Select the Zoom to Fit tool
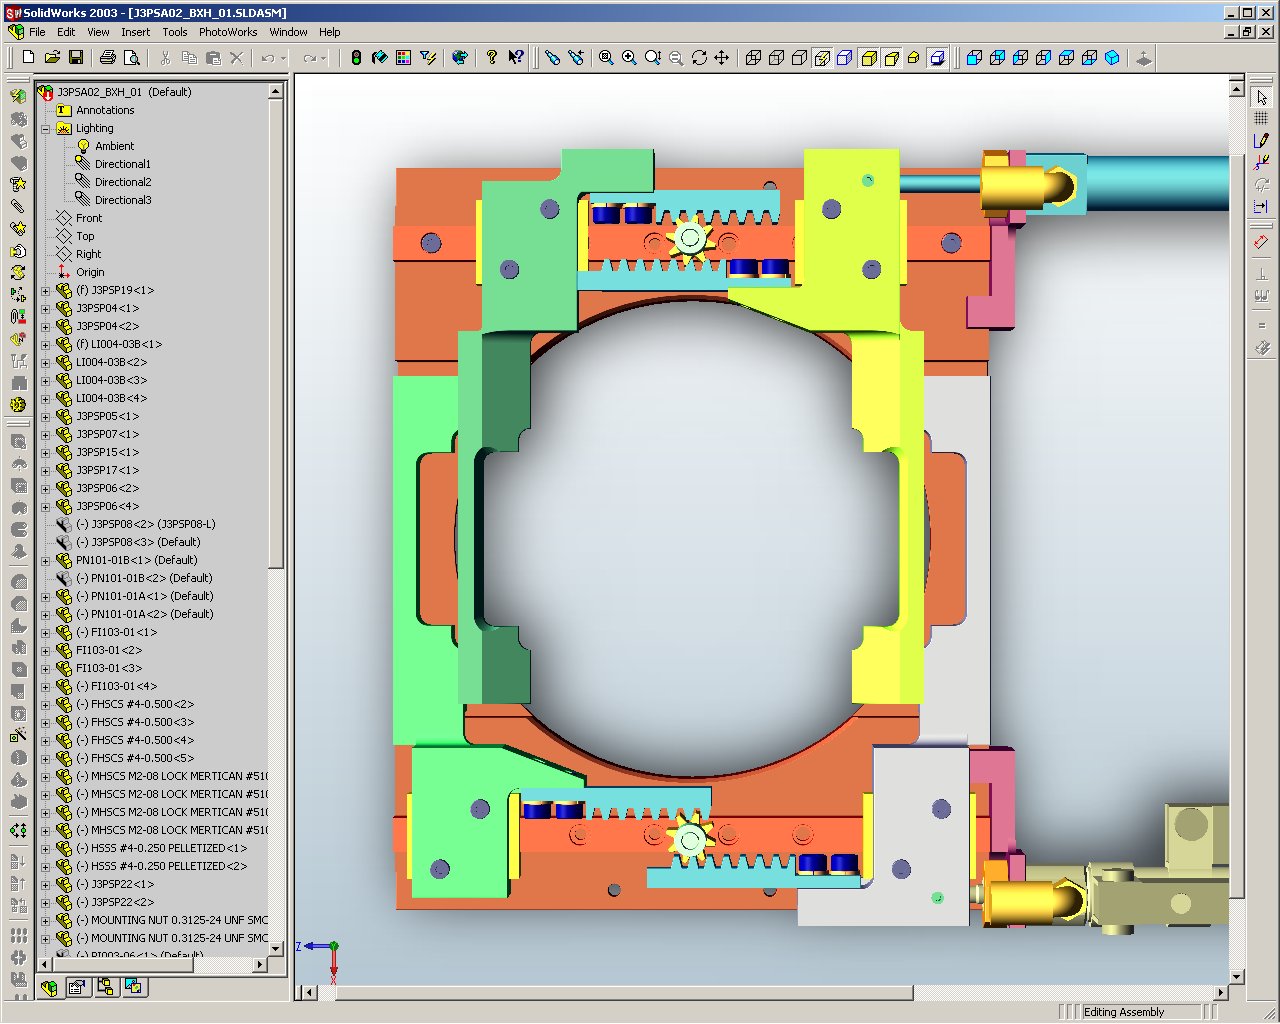Viewport: 1280px width, 1024px height. click(x=606, y=58)
